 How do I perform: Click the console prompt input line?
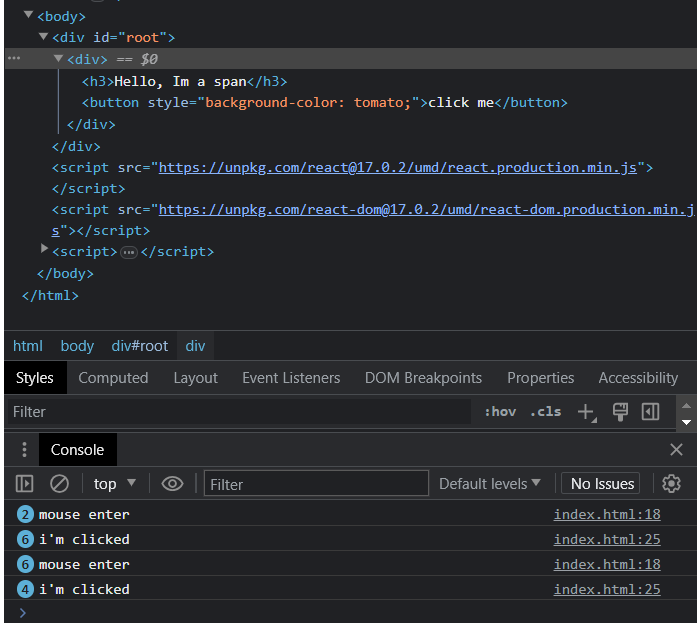(x=350, y=612)
